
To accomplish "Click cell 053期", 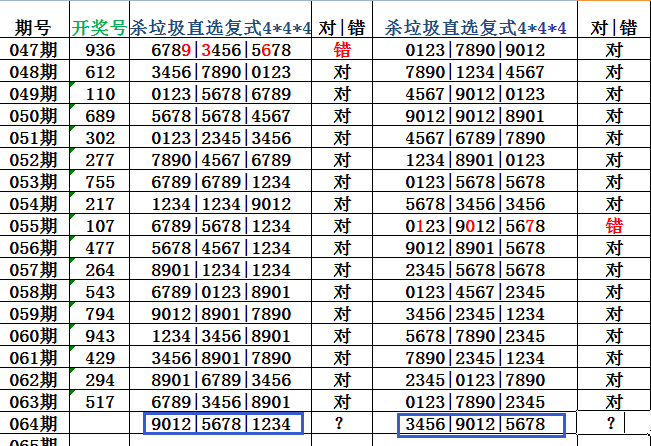I will pyautogui.click(x=33, y=182).
